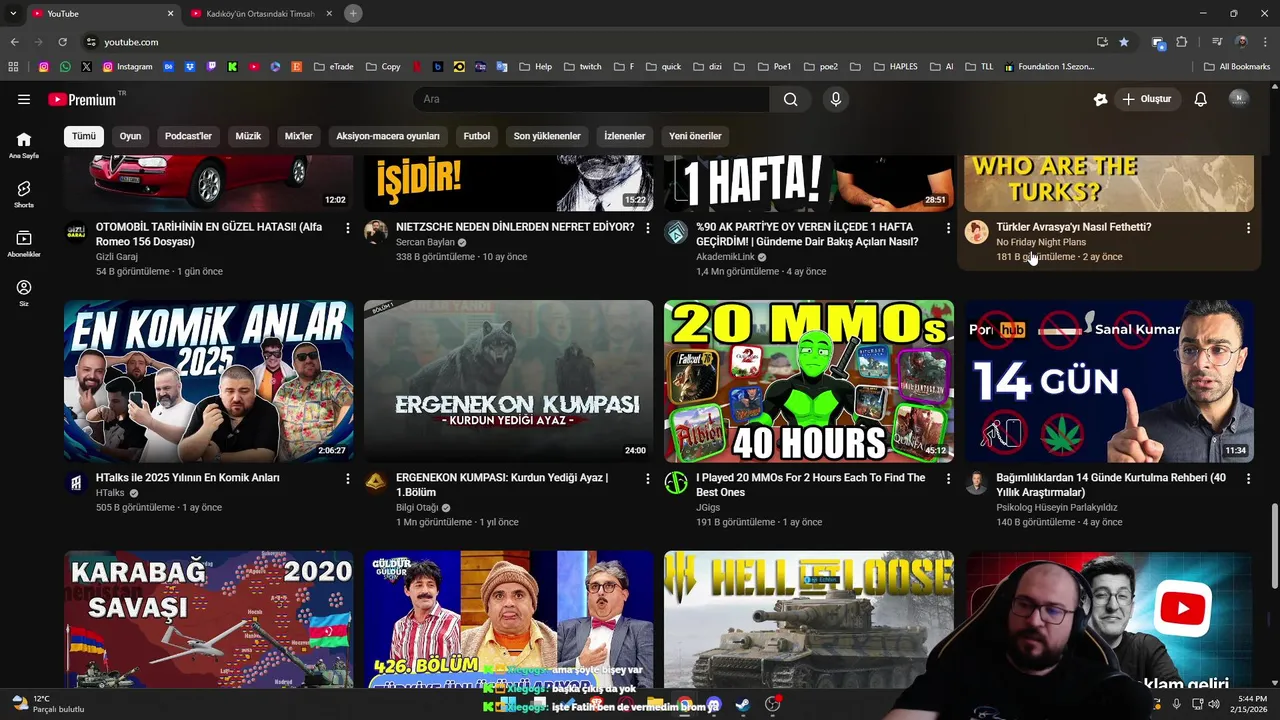Select the Yeni öneriler chip

(x=695, y=136)
